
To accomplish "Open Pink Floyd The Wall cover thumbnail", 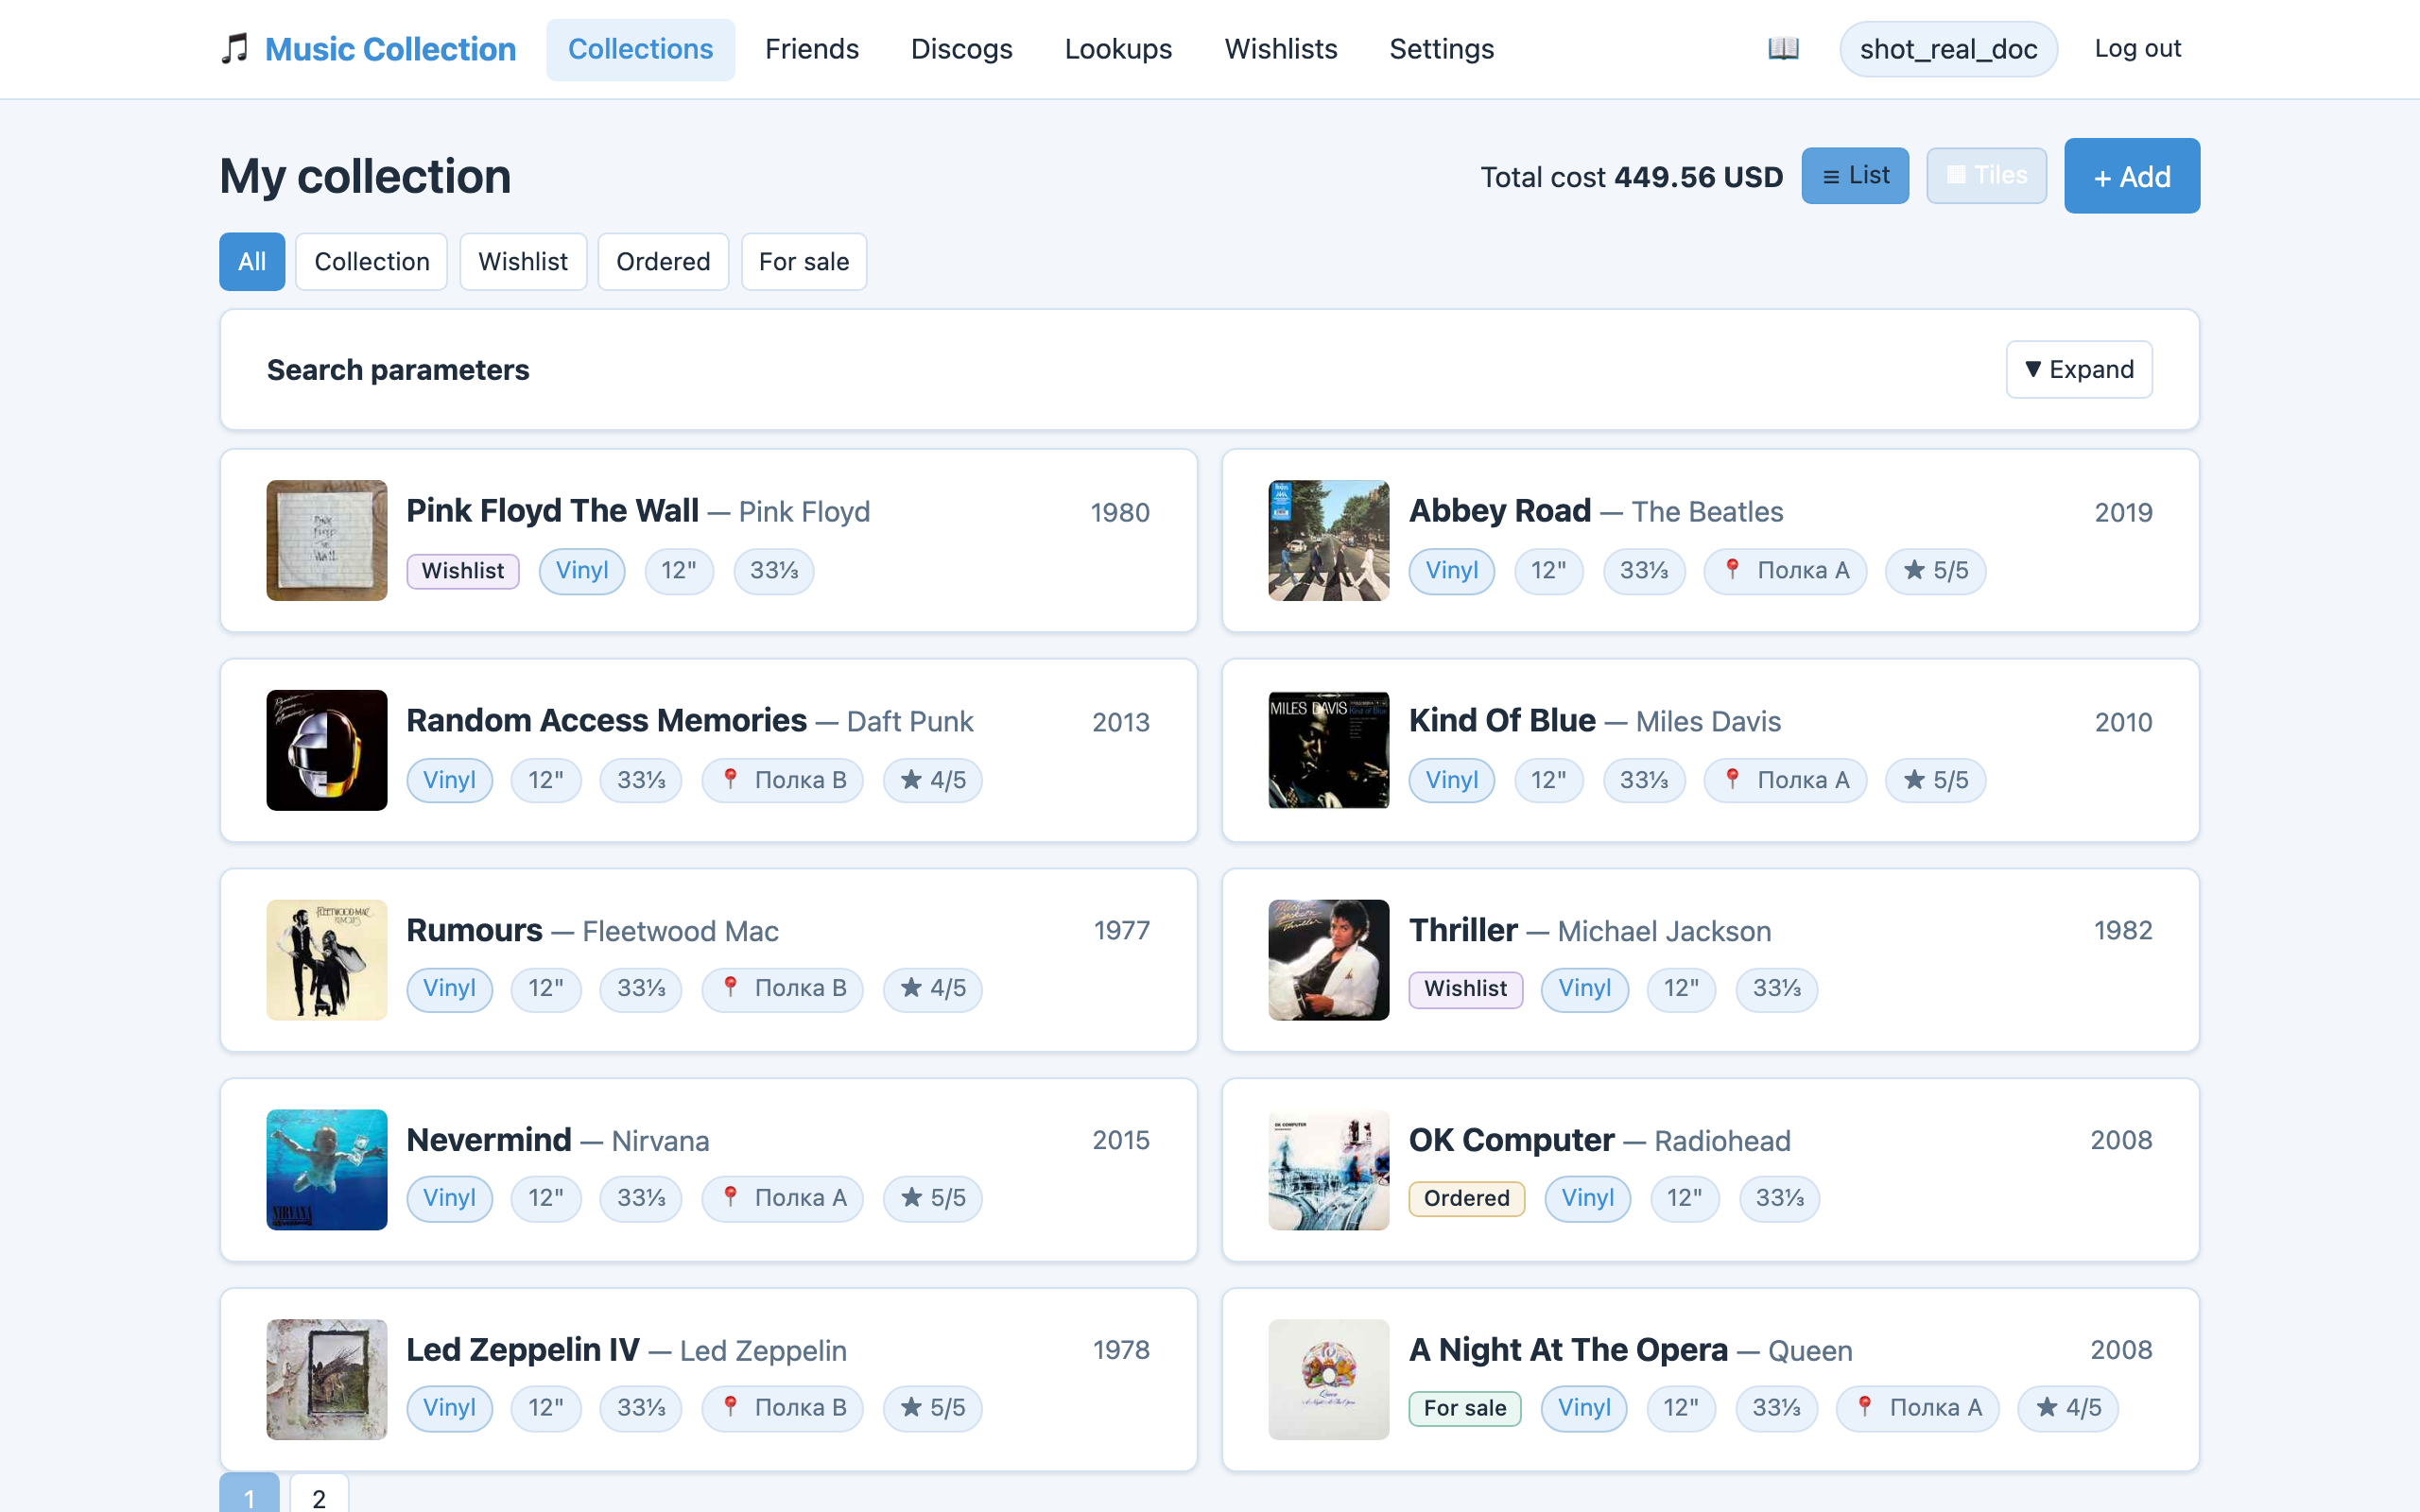I will tap(327, 540).
